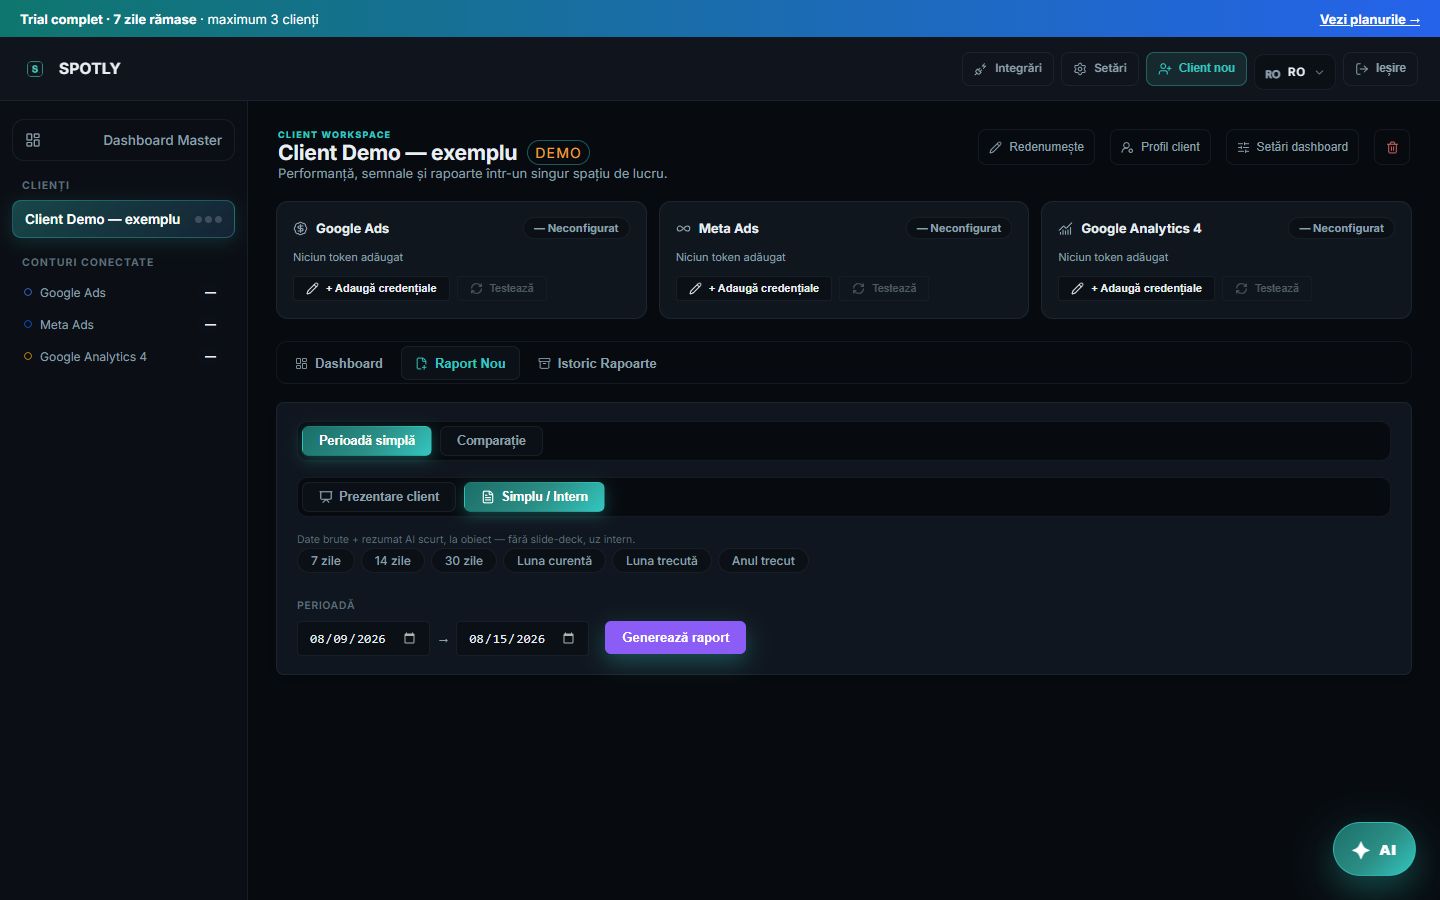Choose the 7 zile preset
This screenshot has width=1440, height=900.
326,561
